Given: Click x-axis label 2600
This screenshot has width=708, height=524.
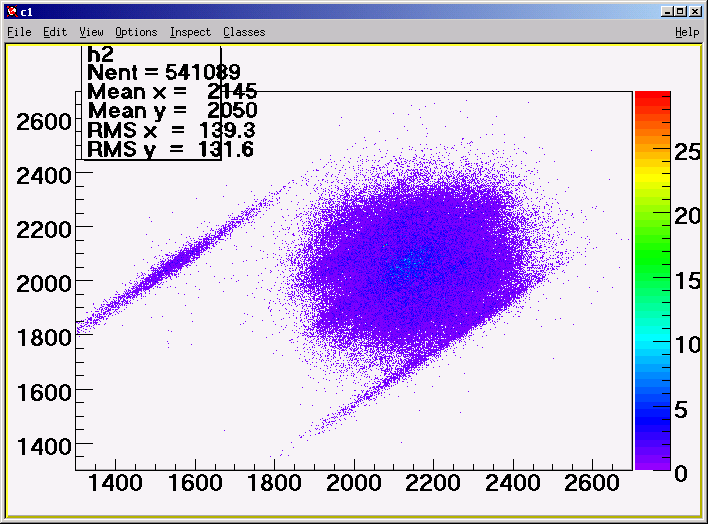Looking at the screenshot, I should [592, 483].
